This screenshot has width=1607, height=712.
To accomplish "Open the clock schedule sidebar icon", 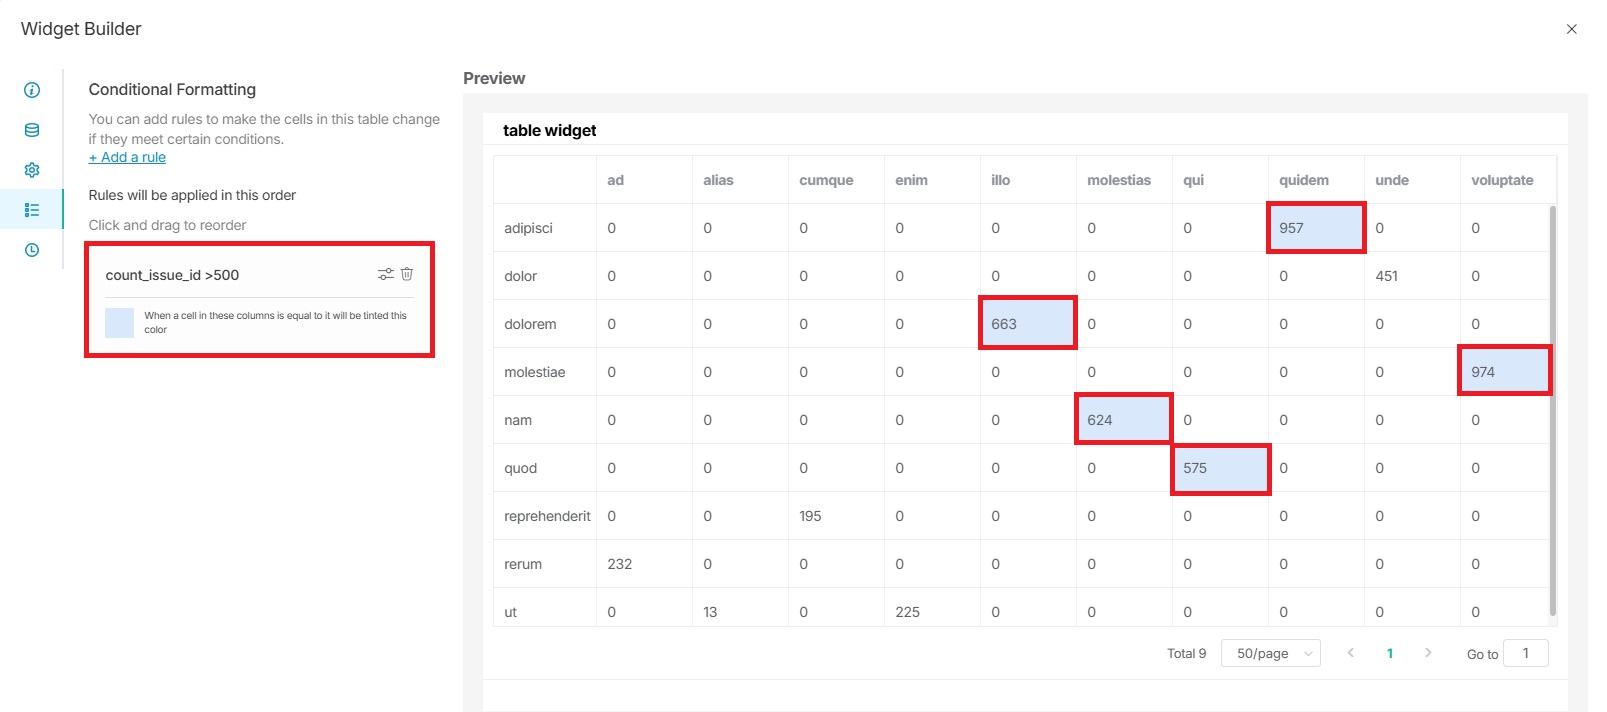I will (x=32, y=250).
